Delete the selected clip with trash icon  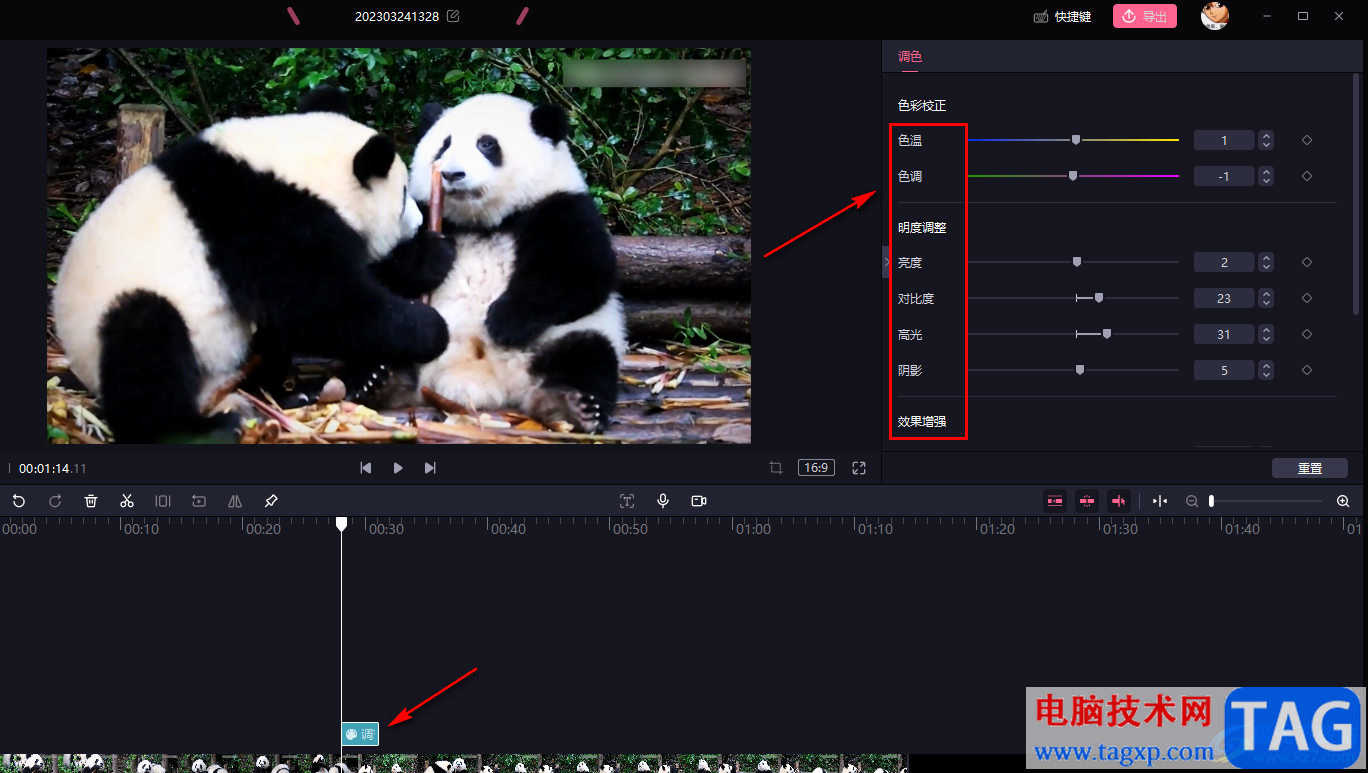click(x=91, y=501)
